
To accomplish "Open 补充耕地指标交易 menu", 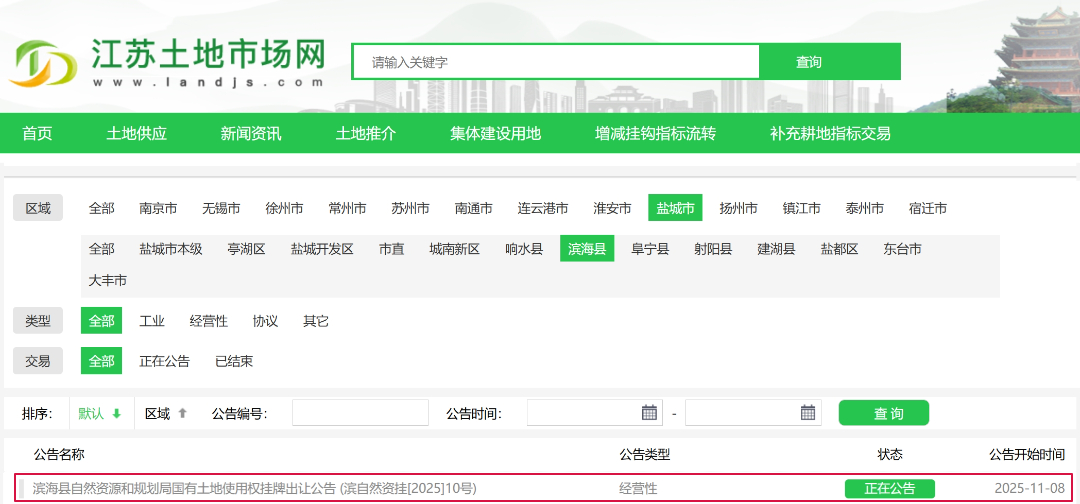I will (x=830, y=133).
